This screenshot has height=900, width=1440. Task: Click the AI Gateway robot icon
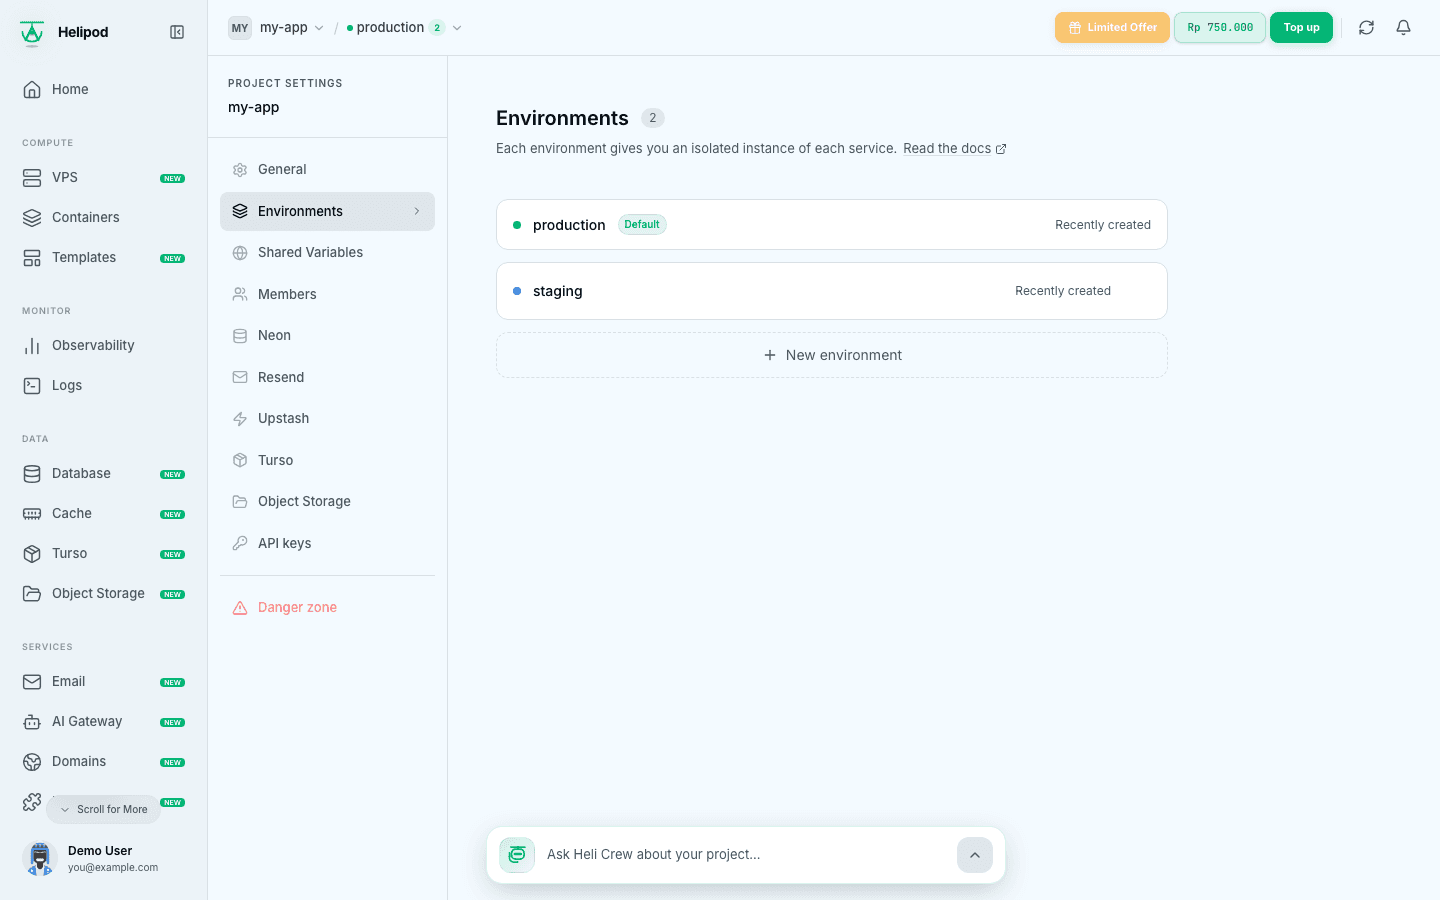pos(32,721)
